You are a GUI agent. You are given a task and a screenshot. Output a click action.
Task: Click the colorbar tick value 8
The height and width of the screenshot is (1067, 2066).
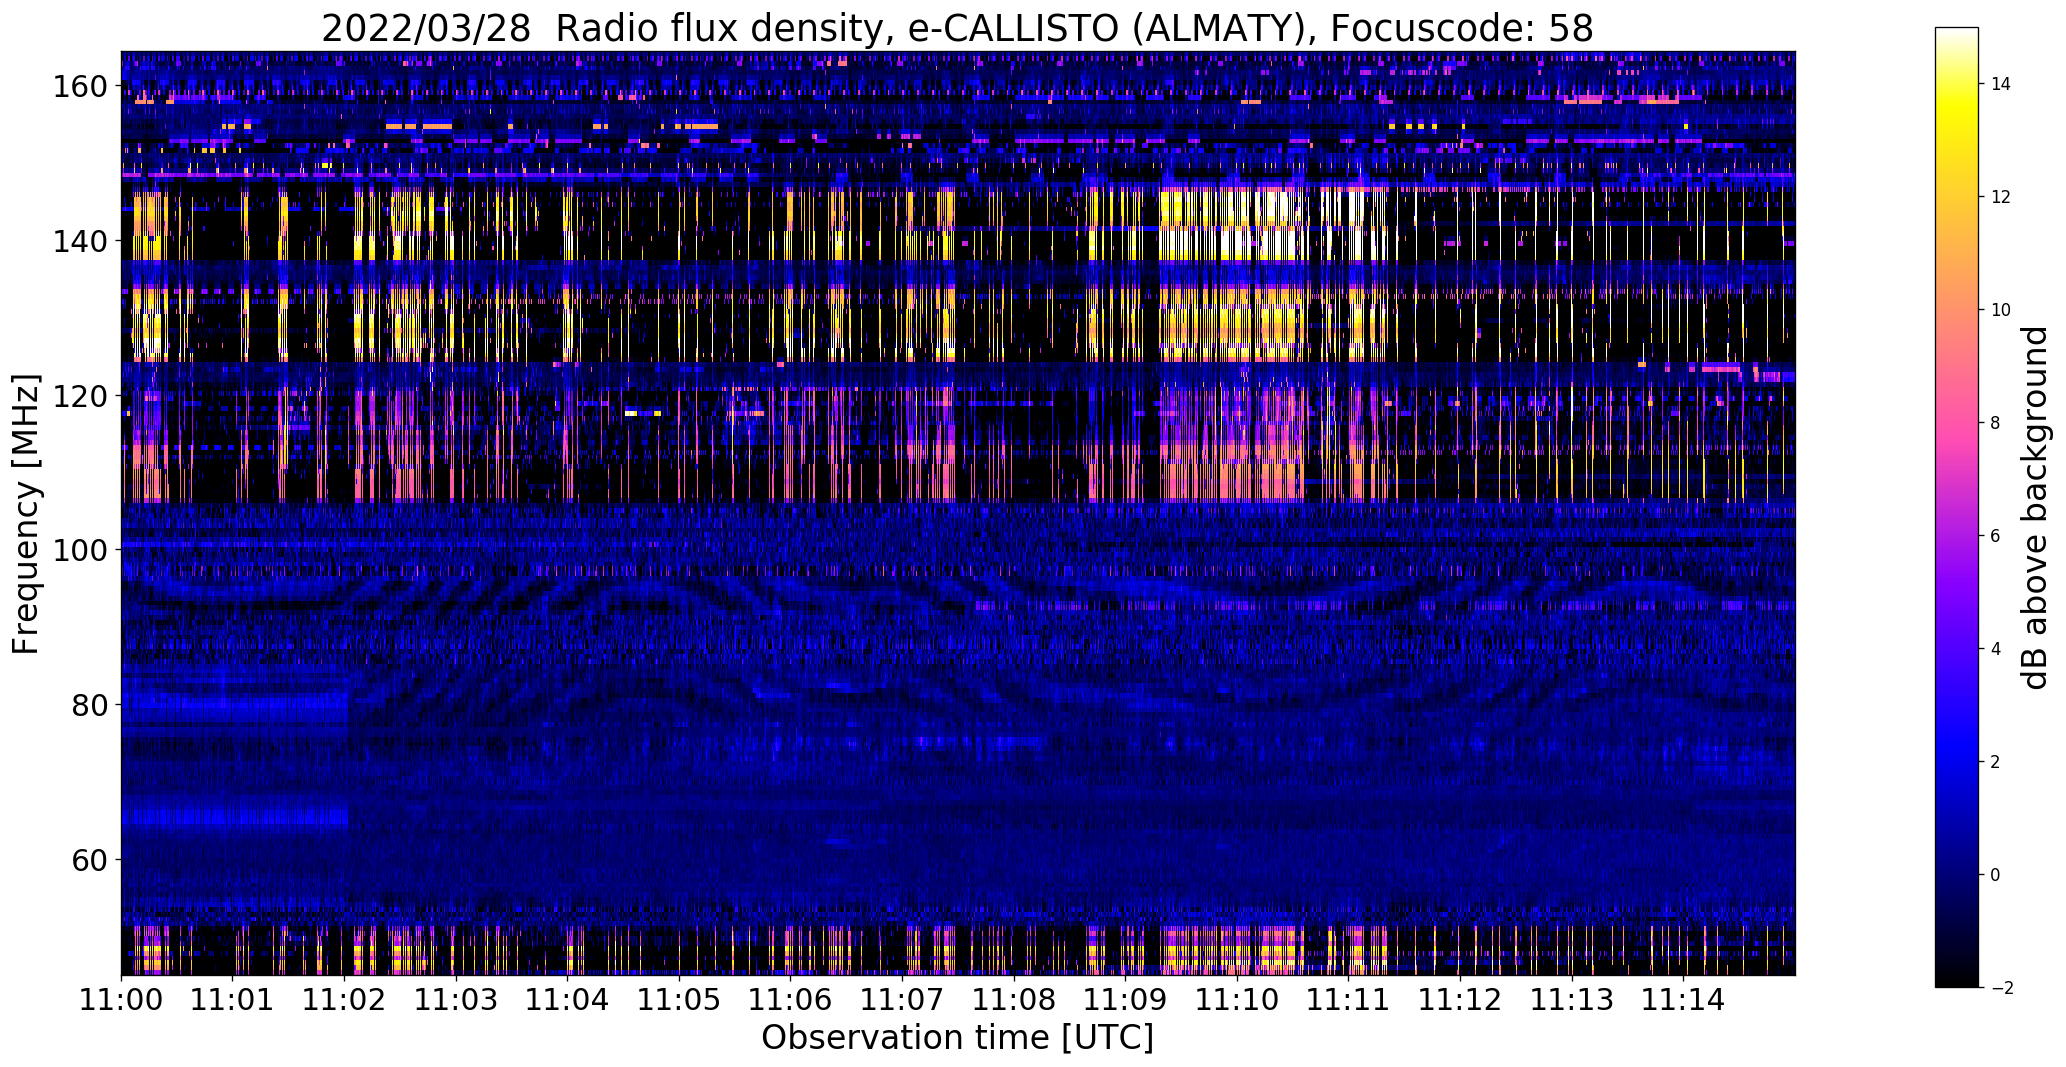click(1995, 423)
